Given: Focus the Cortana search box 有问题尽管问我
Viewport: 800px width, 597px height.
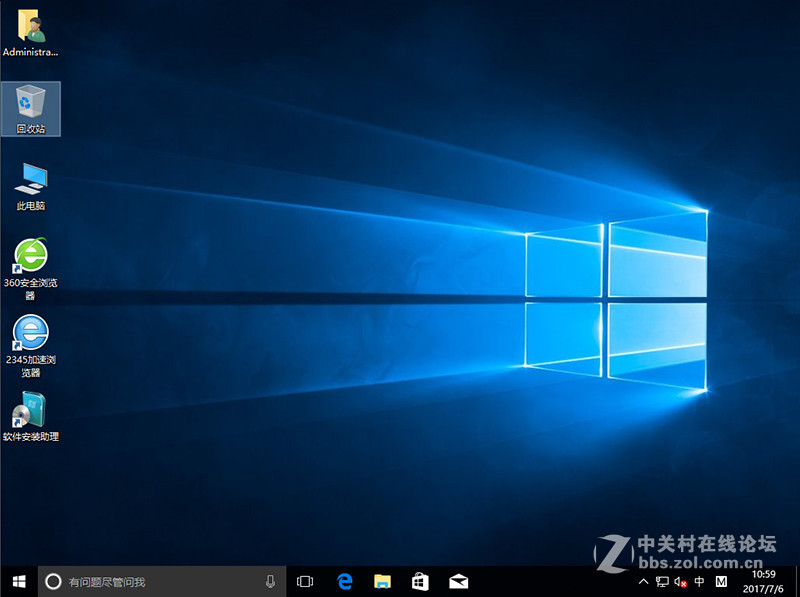Looking at the screenshot, I should pyautogui.click(x=162, y=581).
